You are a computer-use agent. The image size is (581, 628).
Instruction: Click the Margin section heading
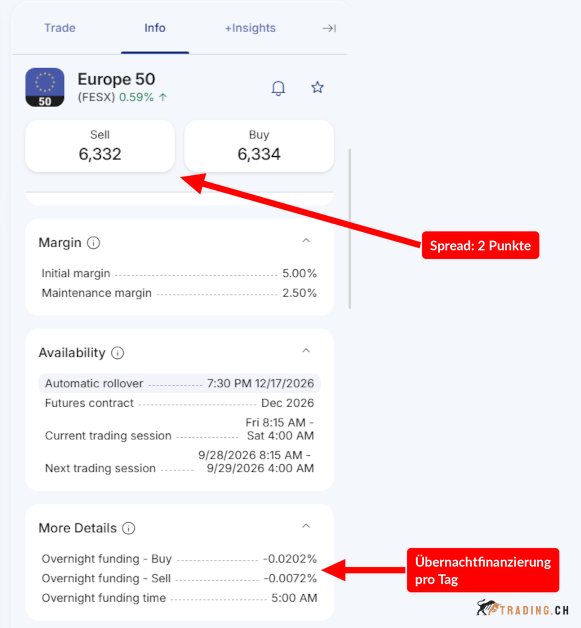coord(60,243)
